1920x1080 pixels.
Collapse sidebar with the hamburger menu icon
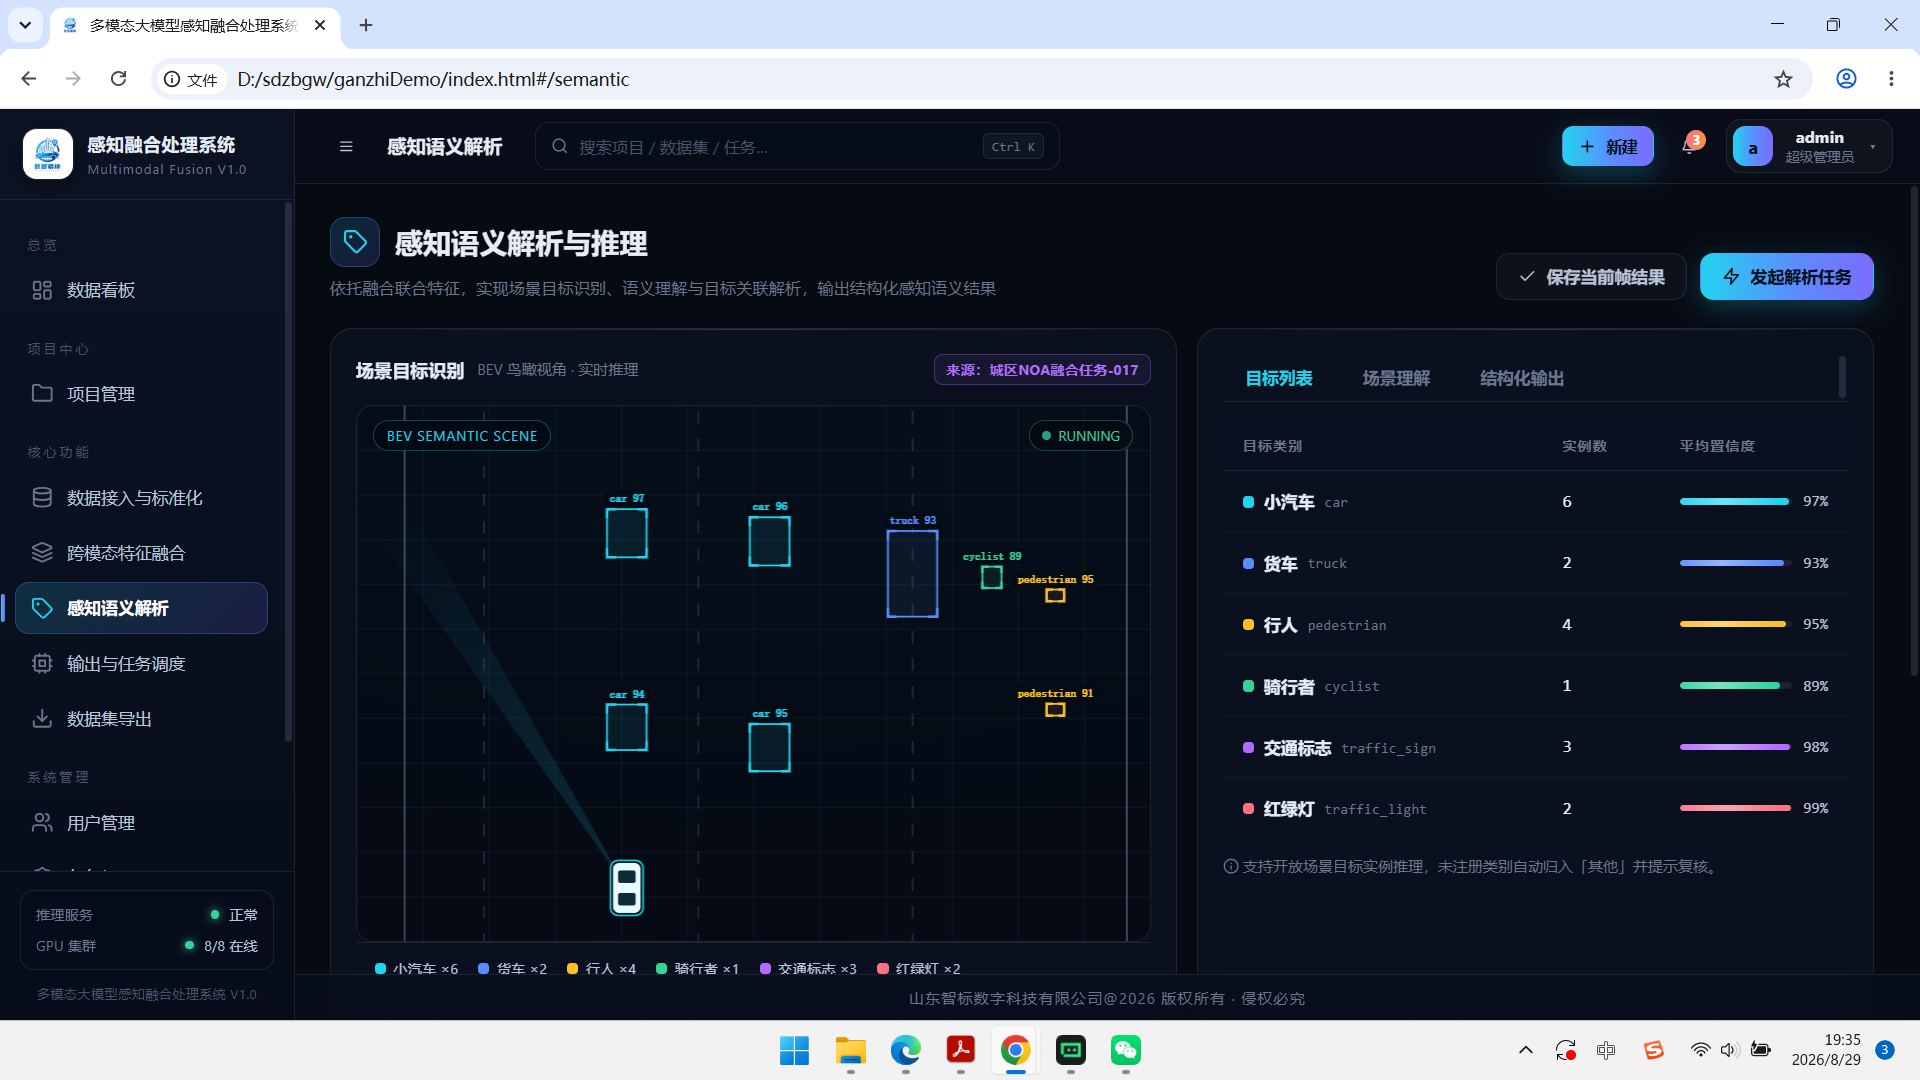346,147
